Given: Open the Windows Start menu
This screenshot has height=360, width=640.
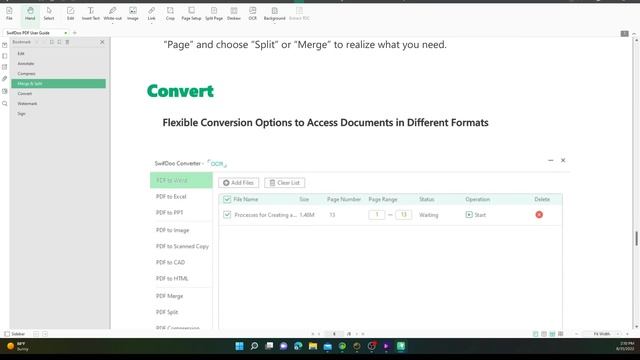Looking at the screenshot, I should [240, 346].
